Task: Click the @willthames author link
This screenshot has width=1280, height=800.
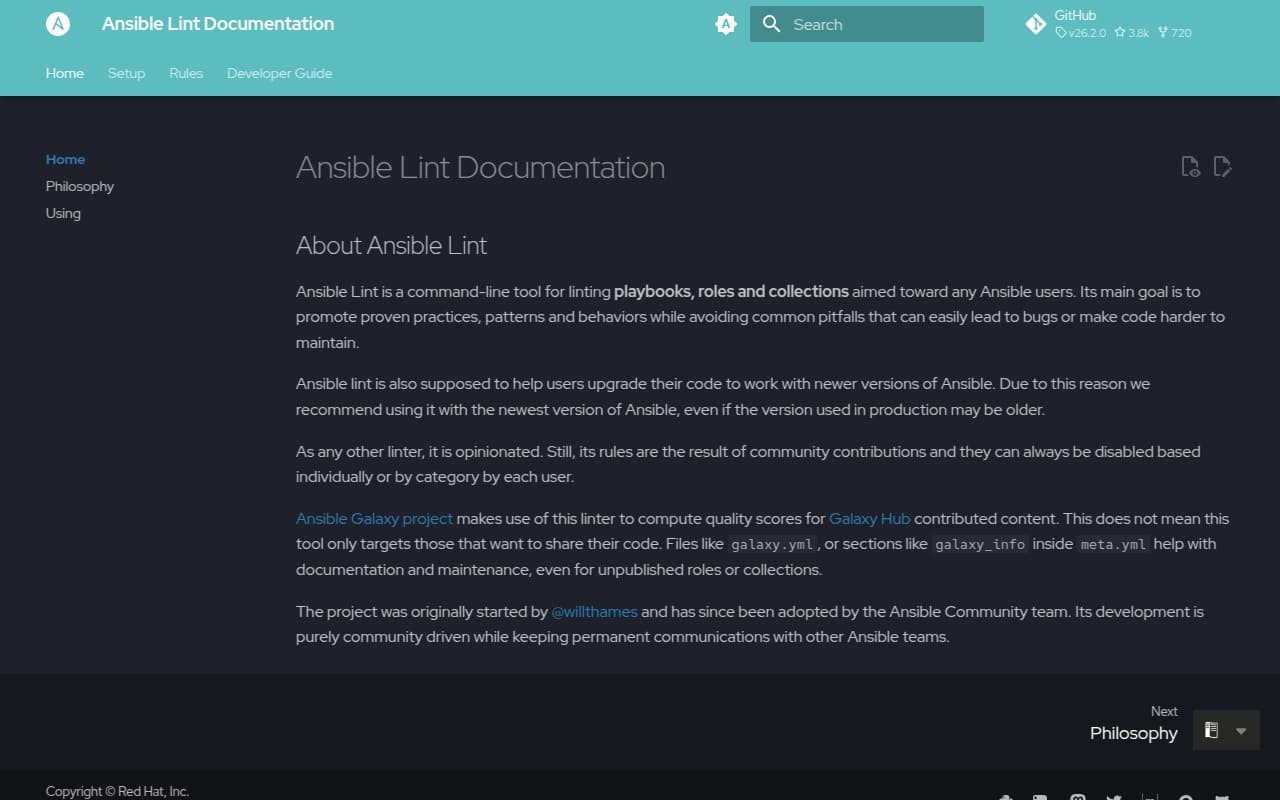Action: pyautogui.click(x=595, y=611)
